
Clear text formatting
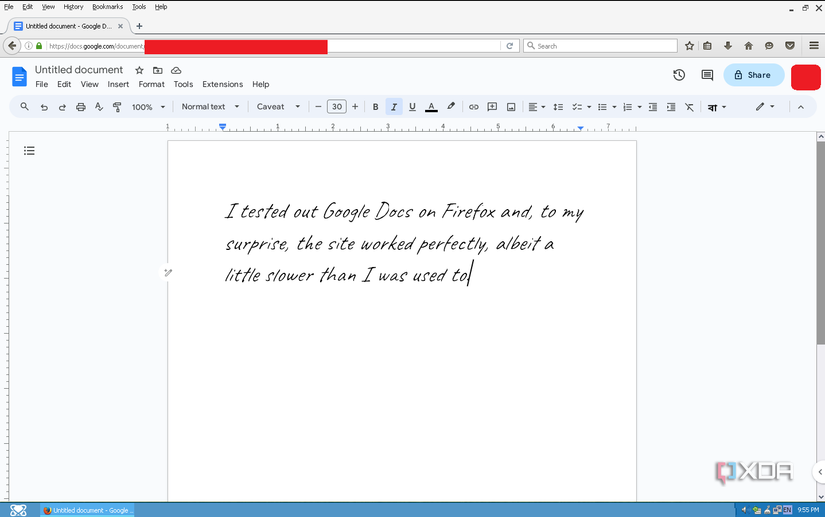(x=689, y=107)
